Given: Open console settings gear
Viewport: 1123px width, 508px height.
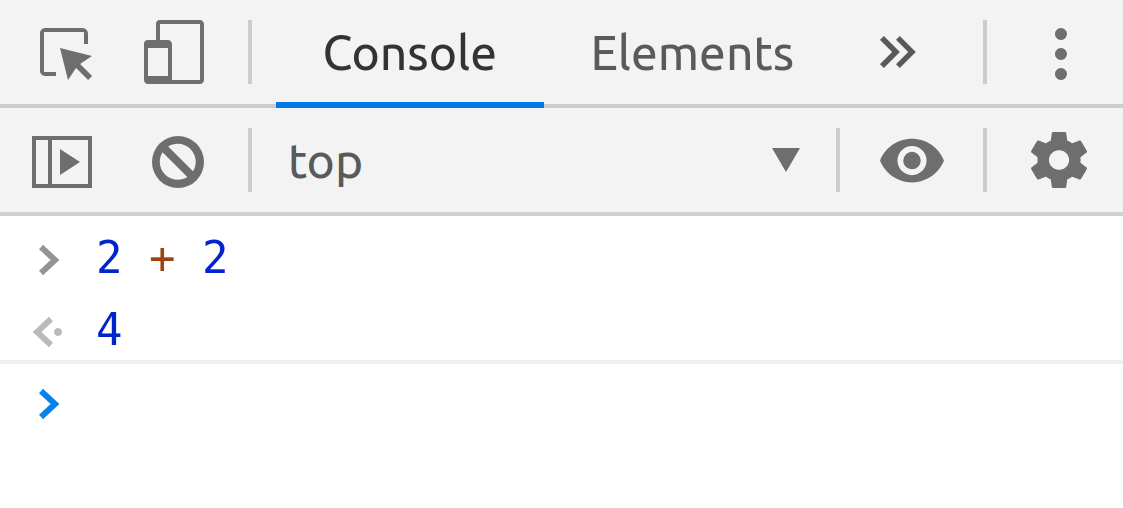Looking at the screenshot, I should click(x=1058, y=160).
